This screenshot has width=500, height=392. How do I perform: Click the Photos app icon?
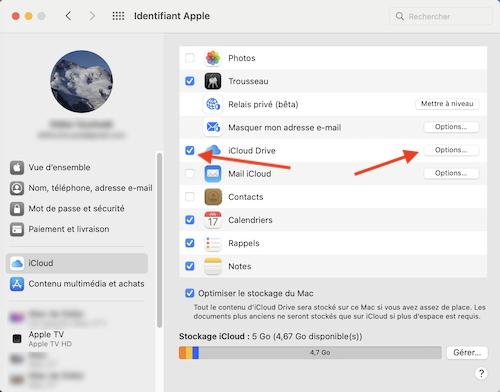(213, 58)
